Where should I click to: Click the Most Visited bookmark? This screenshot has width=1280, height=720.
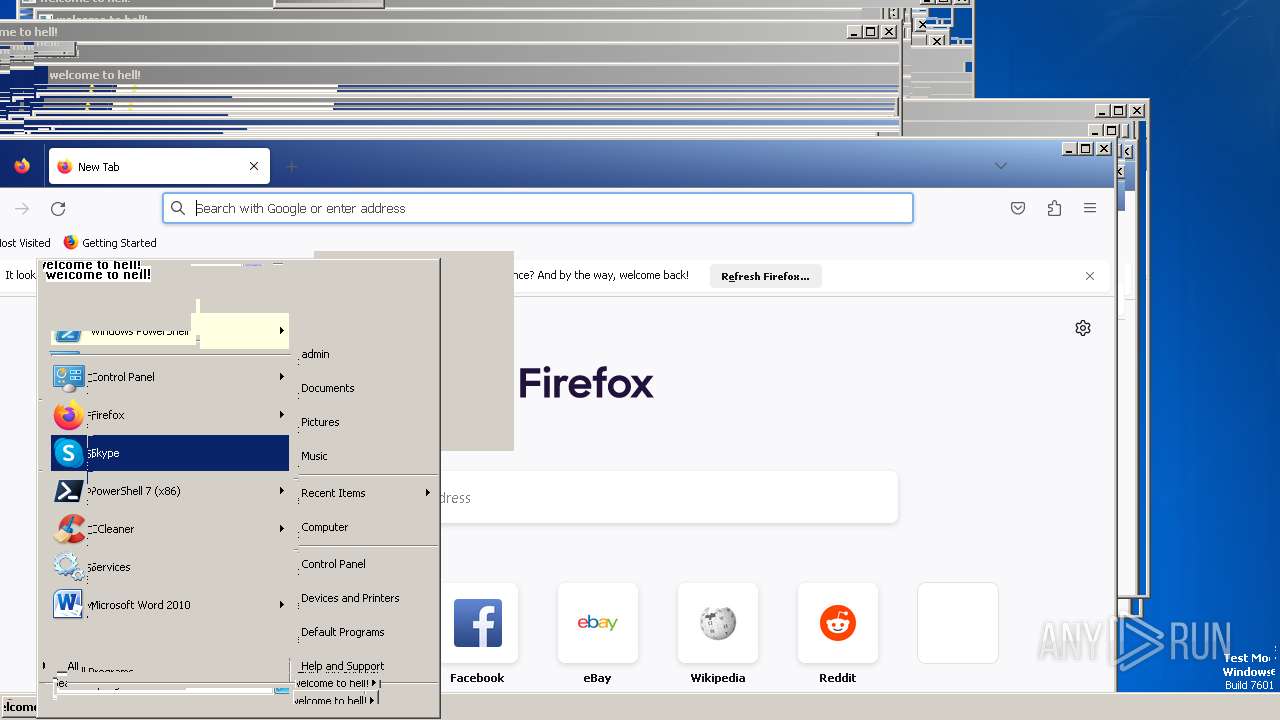(25, 243)
